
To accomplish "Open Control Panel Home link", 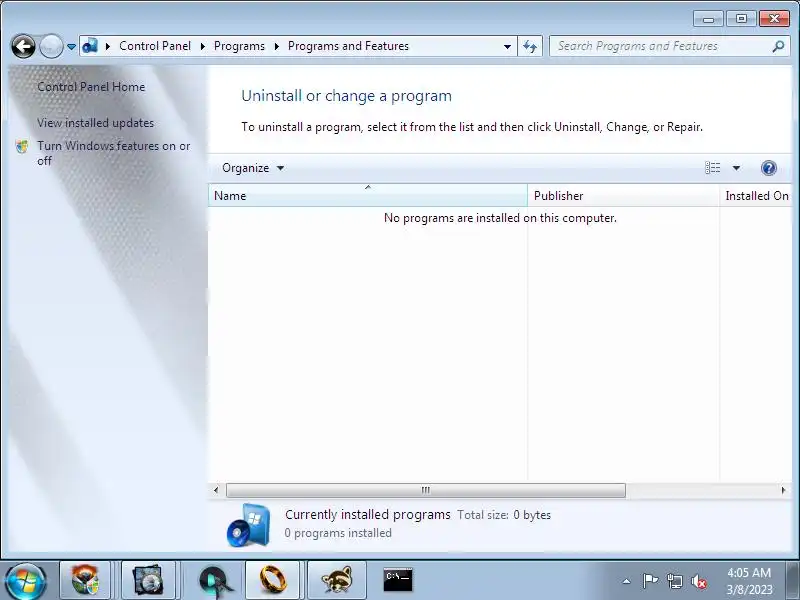I will click(91, 87).
